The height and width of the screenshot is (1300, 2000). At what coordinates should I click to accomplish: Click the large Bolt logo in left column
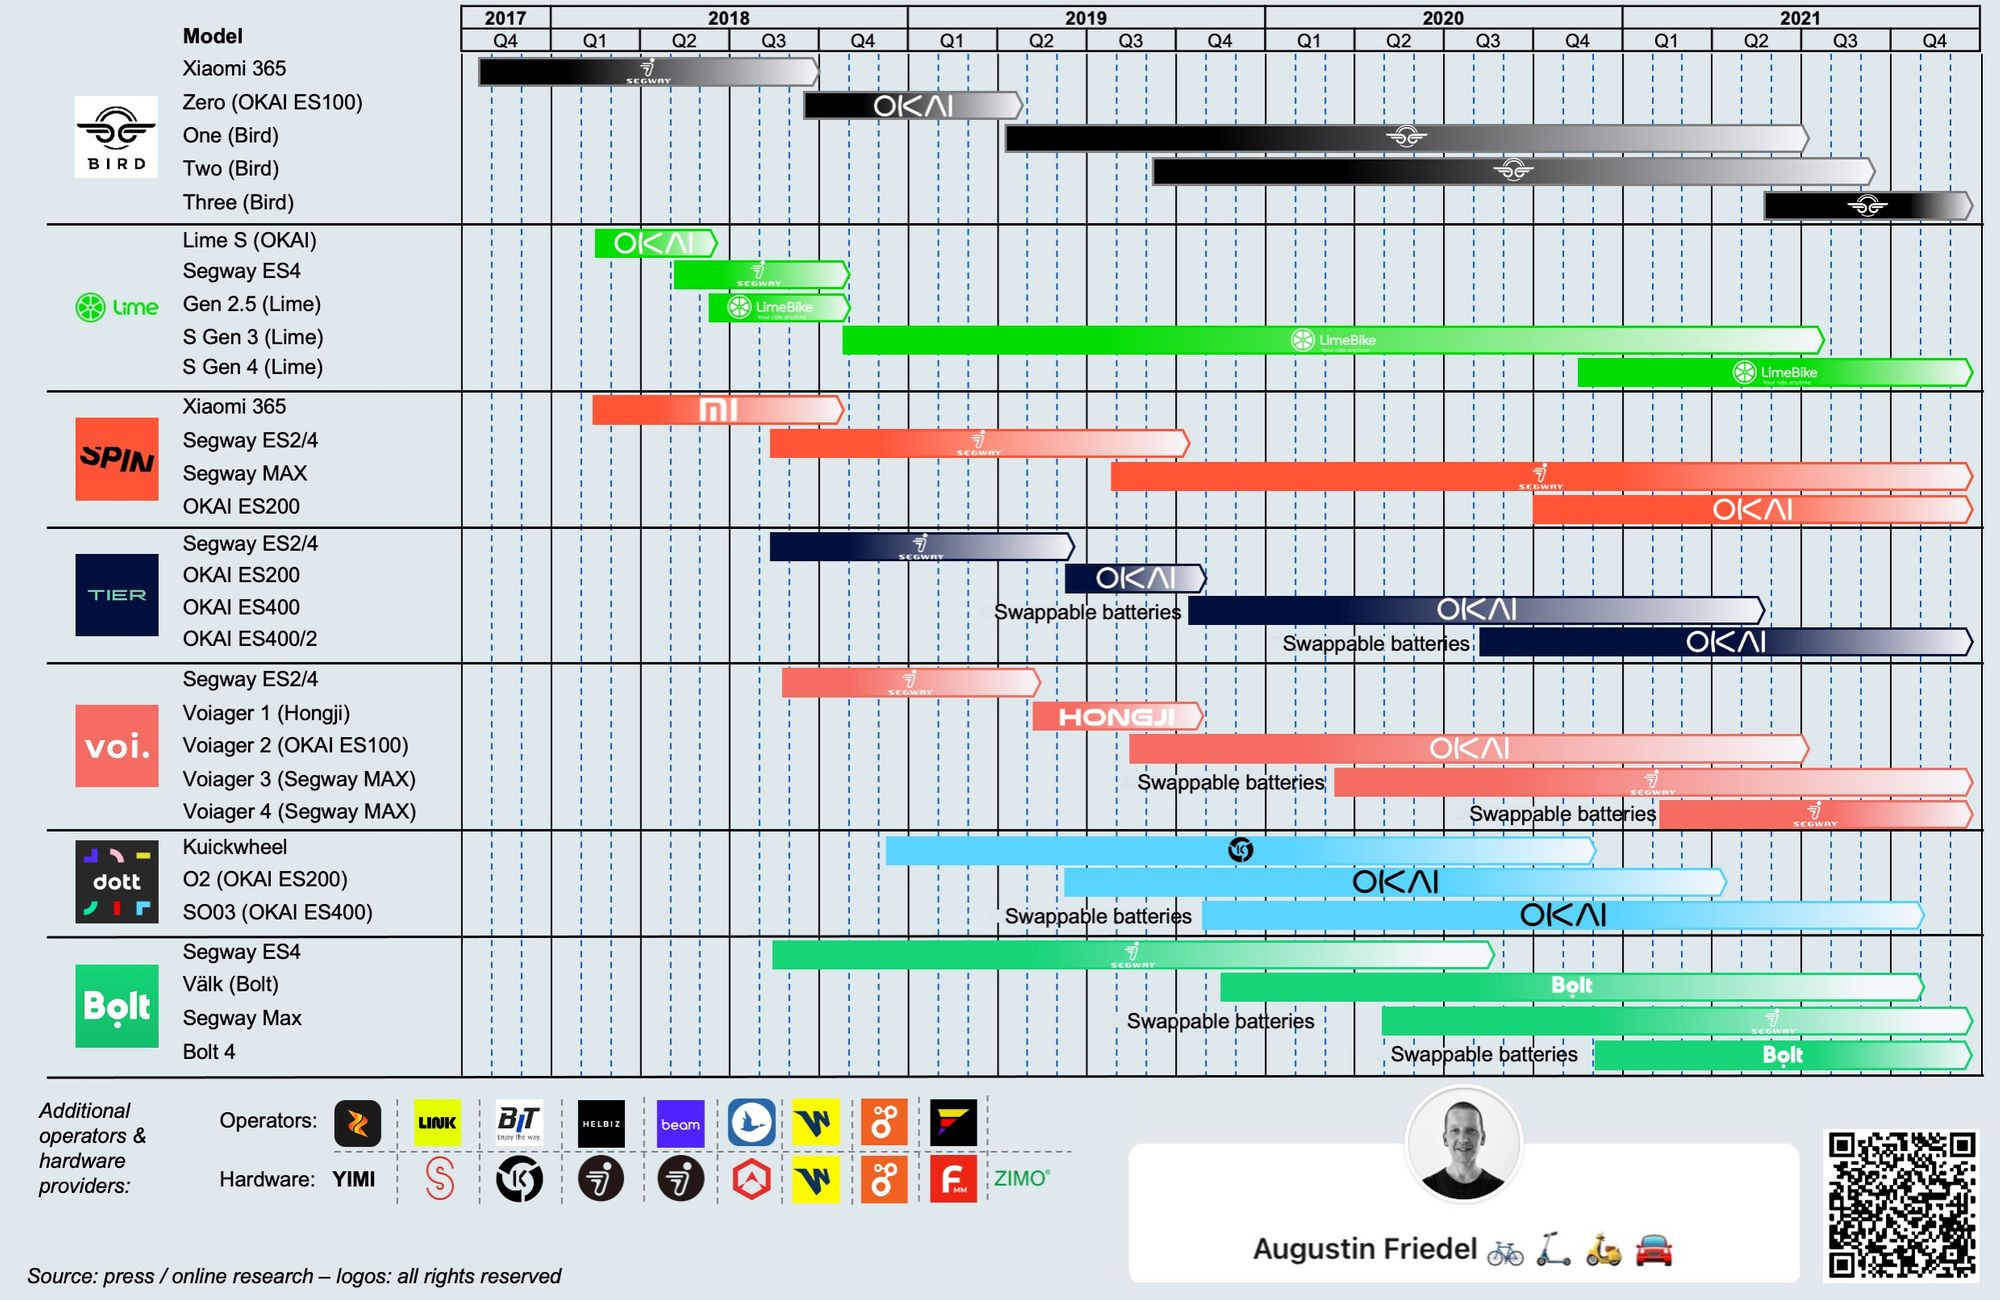click(x=117, y=1006)
